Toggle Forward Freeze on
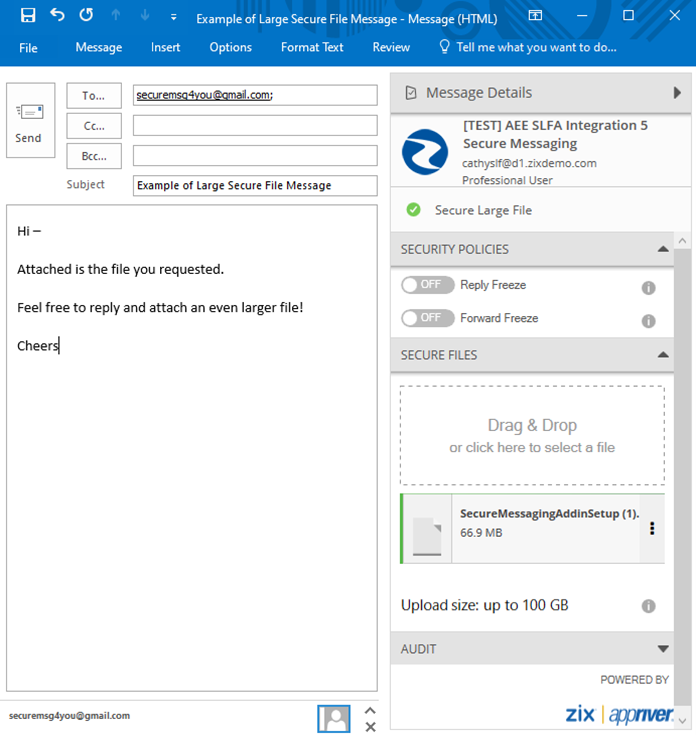The height and width of the screenshot is (735, 696). point(427,318)
